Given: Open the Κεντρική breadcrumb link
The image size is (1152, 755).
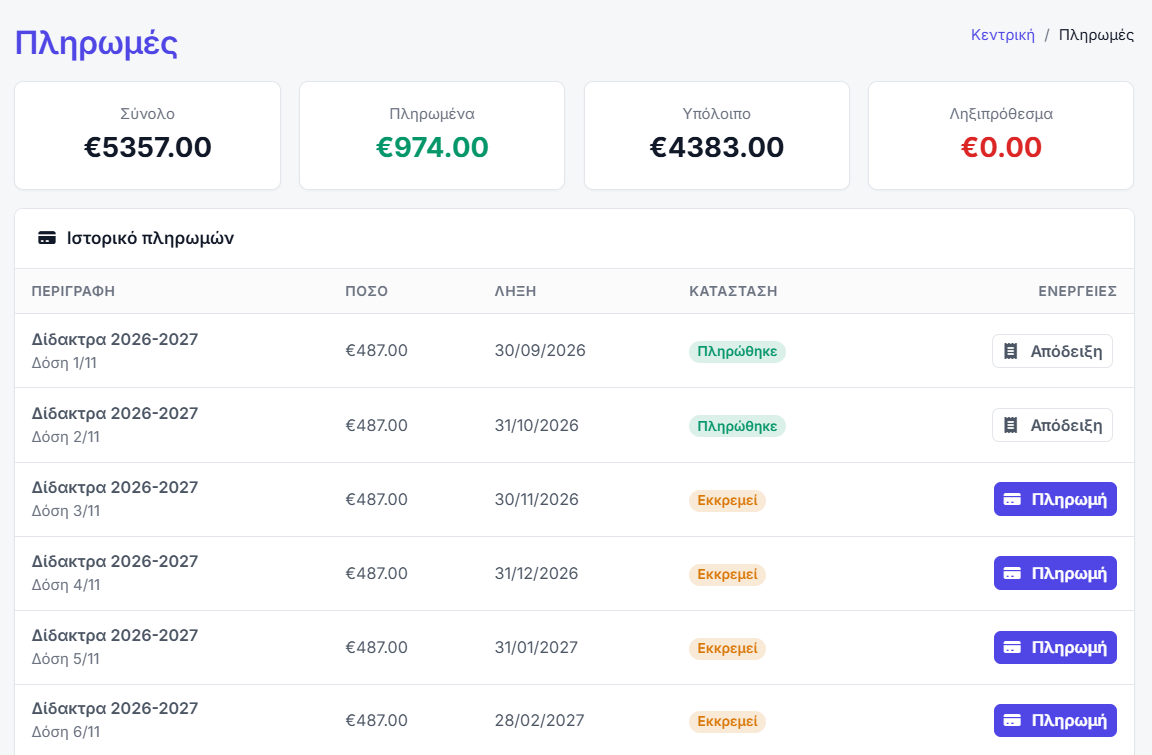Looking at the screenshot, I should (1002, 35).
